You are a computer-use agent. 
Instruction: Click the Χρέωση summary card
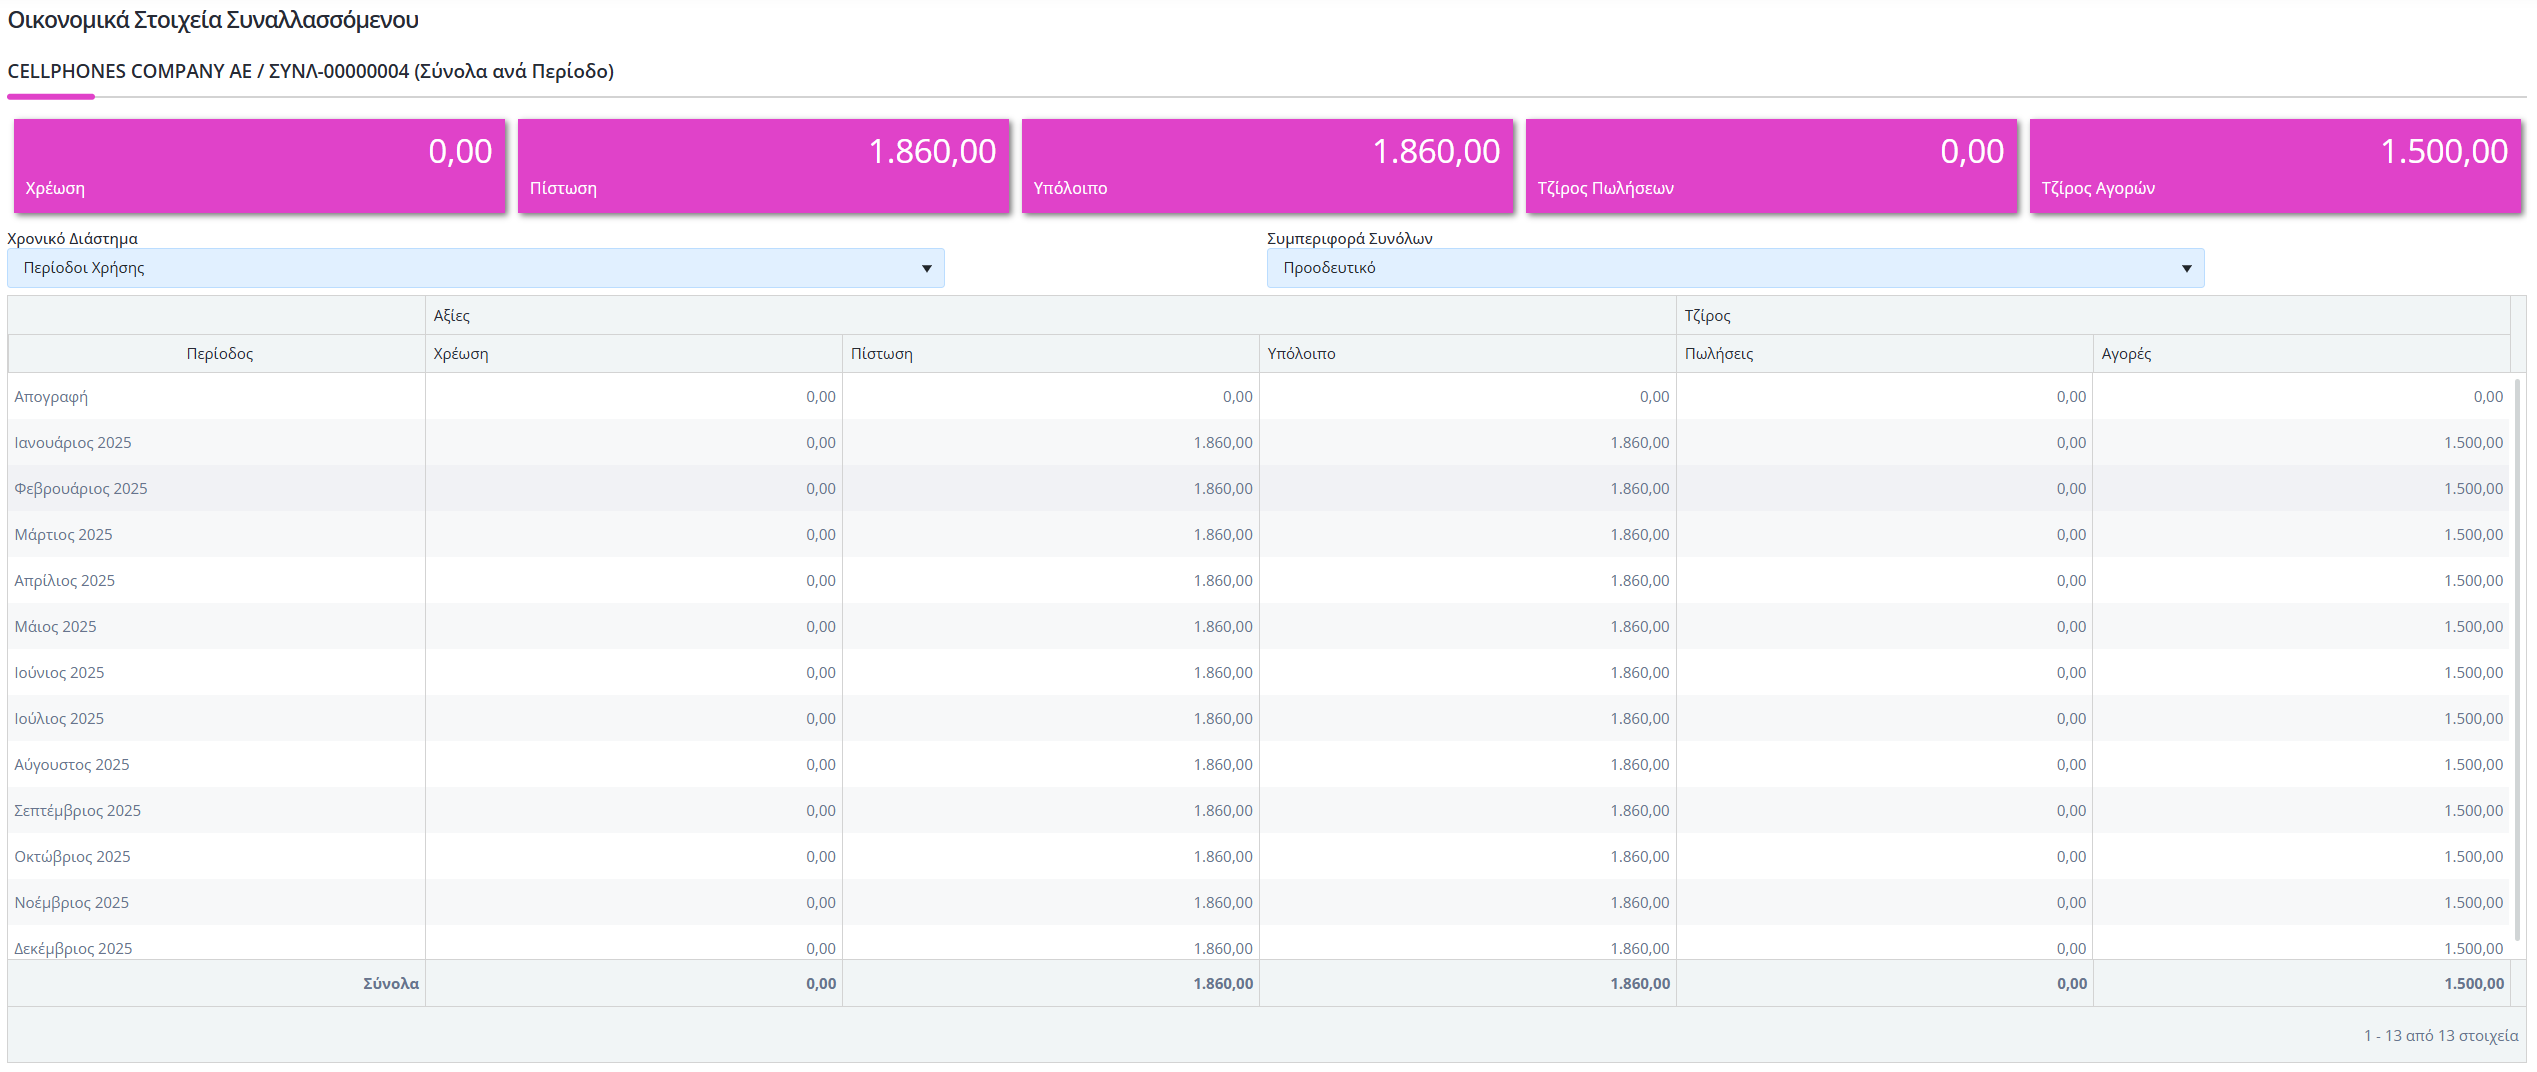click(x=260, y=166)
